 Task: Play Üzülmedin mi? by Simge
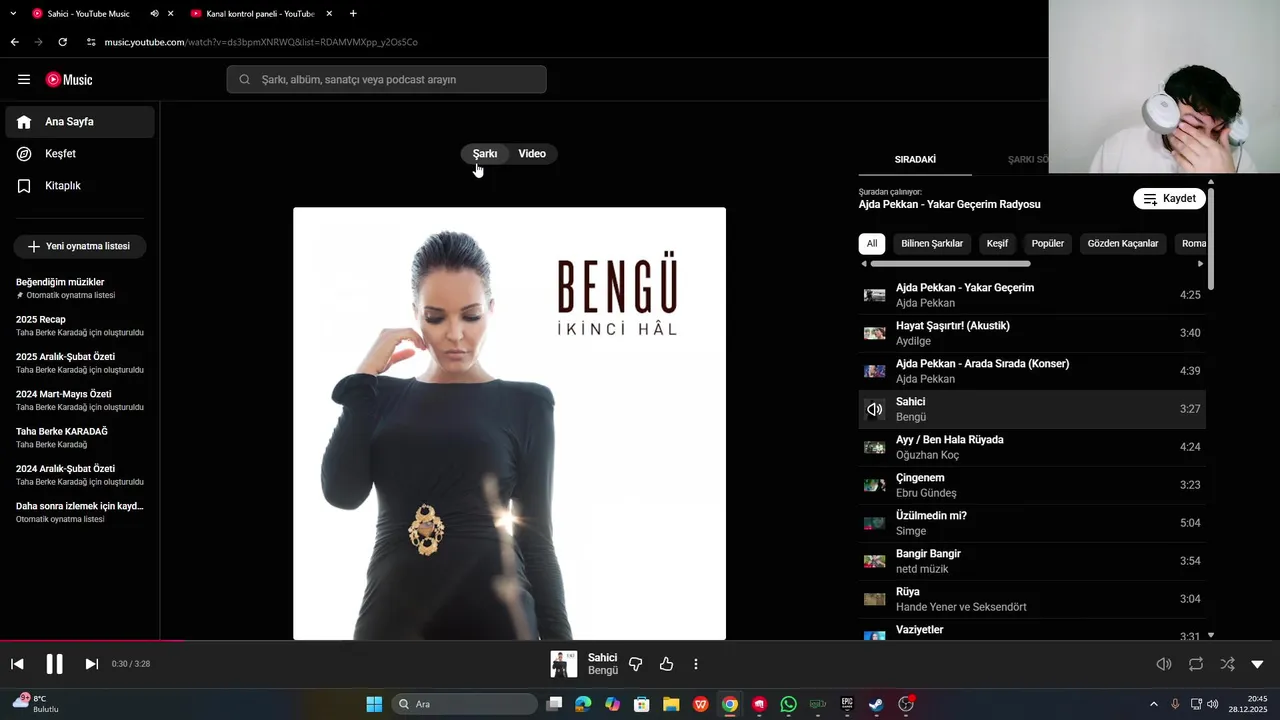point(1032,523)
